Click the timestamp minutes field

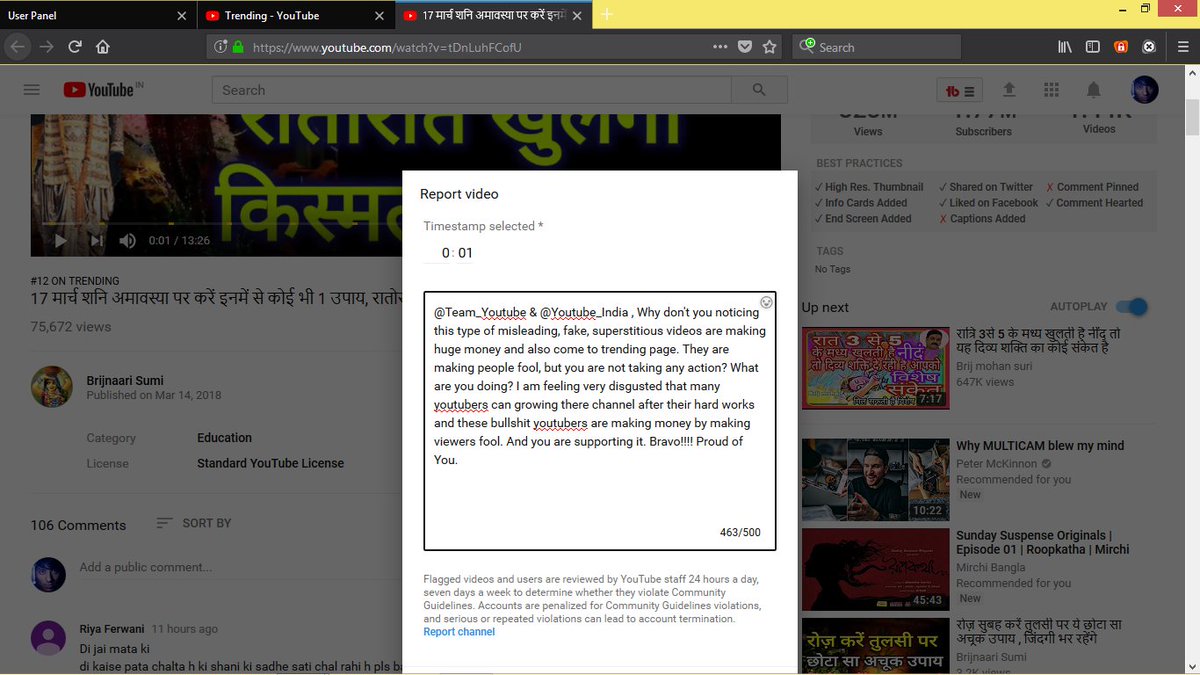[445, 253]
